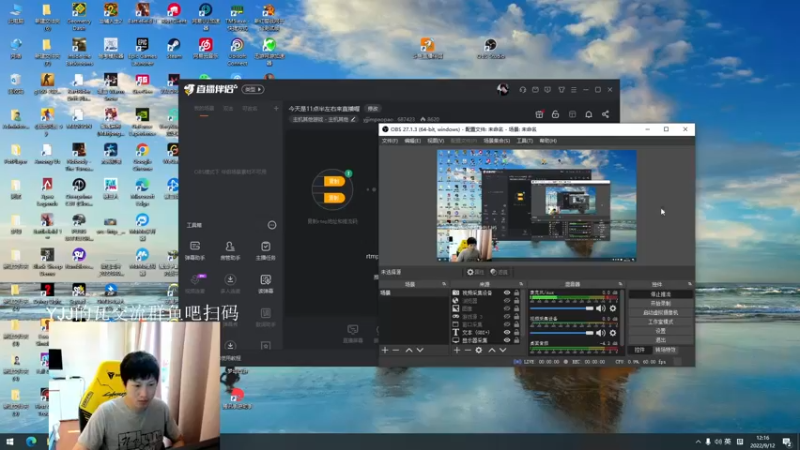Add a new scene in OBS Scenes panel
The width and height of the screenshot is (800, 450).
pos(385,350)
